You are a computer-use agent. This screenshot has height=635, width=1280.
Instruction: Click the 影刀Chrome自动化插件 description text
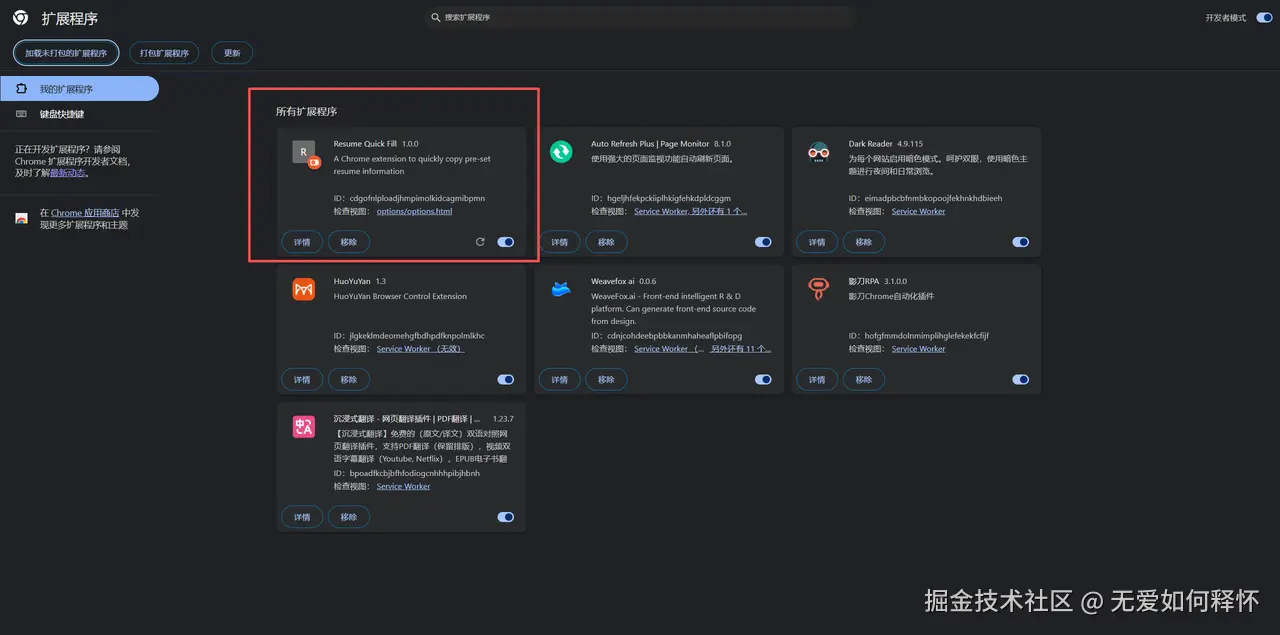[891, 296]
